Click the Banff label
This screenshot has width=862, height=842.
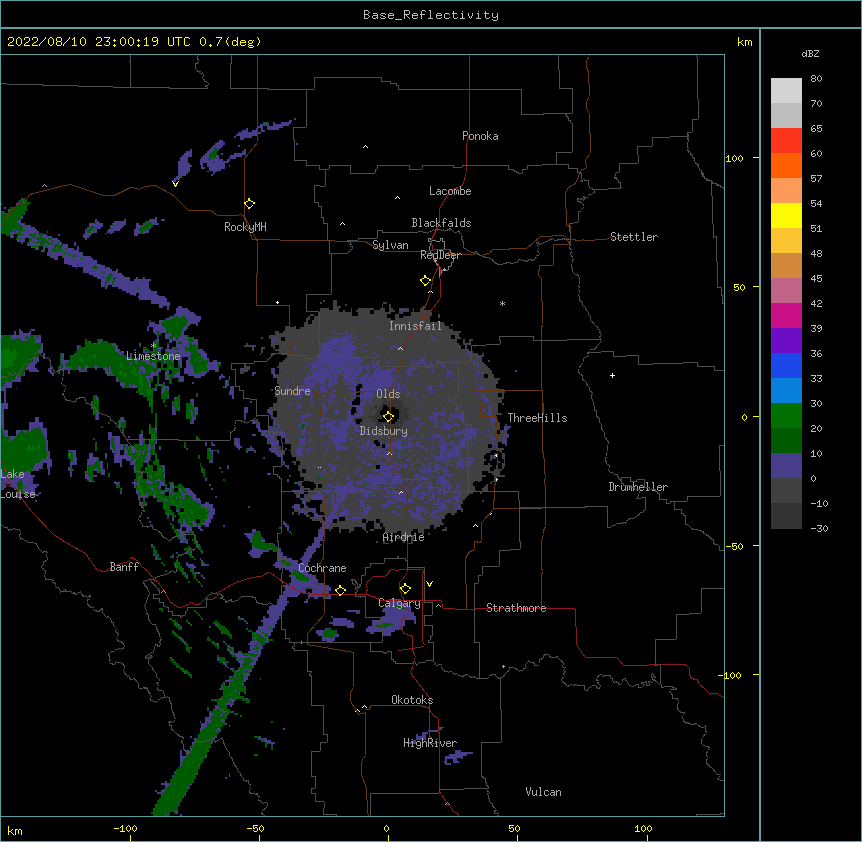point(124,567)
